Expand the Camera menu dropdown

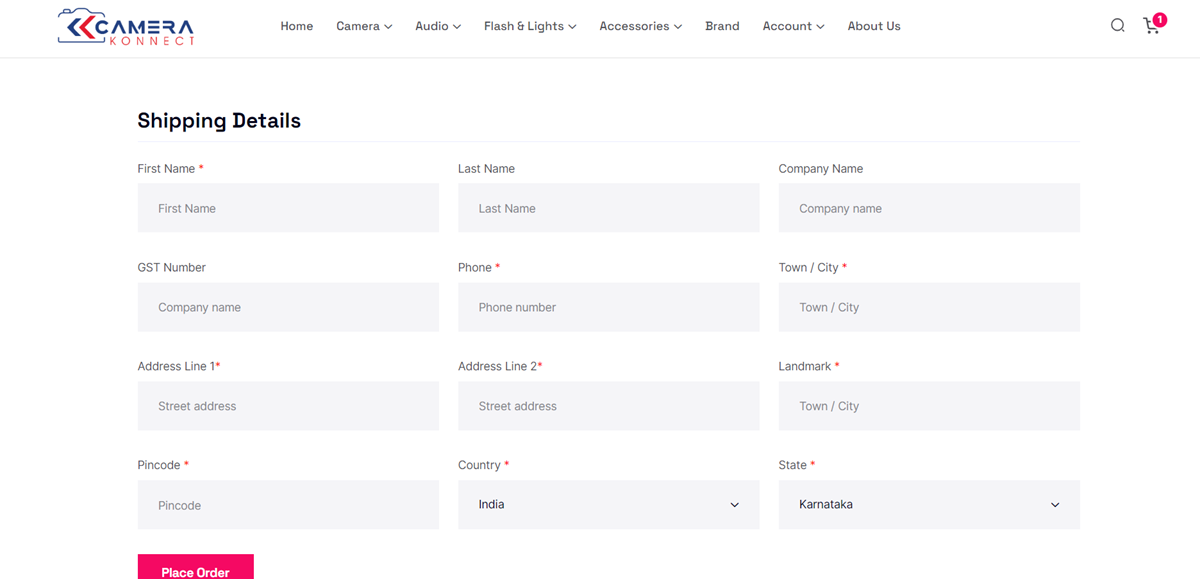pos(364,26)
